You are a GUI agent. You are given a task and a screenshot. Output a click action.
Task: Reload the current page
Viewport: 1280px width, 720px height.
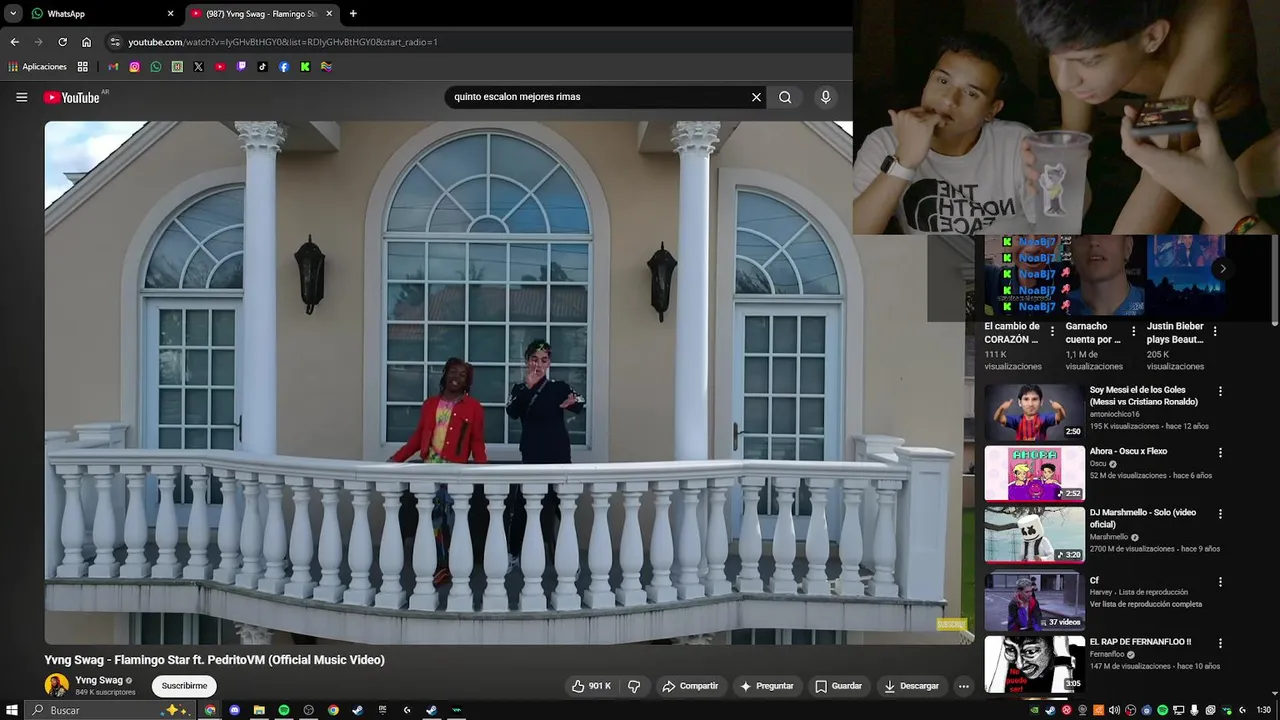[62, 42]
